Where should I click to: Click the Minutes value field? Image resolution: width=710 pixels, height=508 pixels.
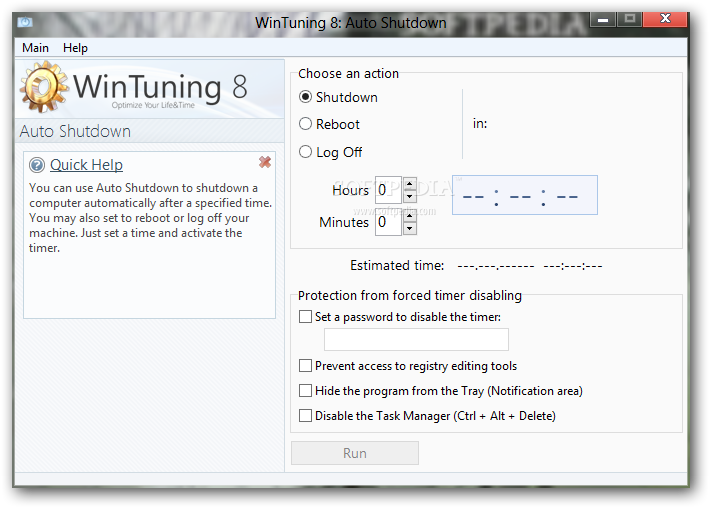click(x=388, y=222)
